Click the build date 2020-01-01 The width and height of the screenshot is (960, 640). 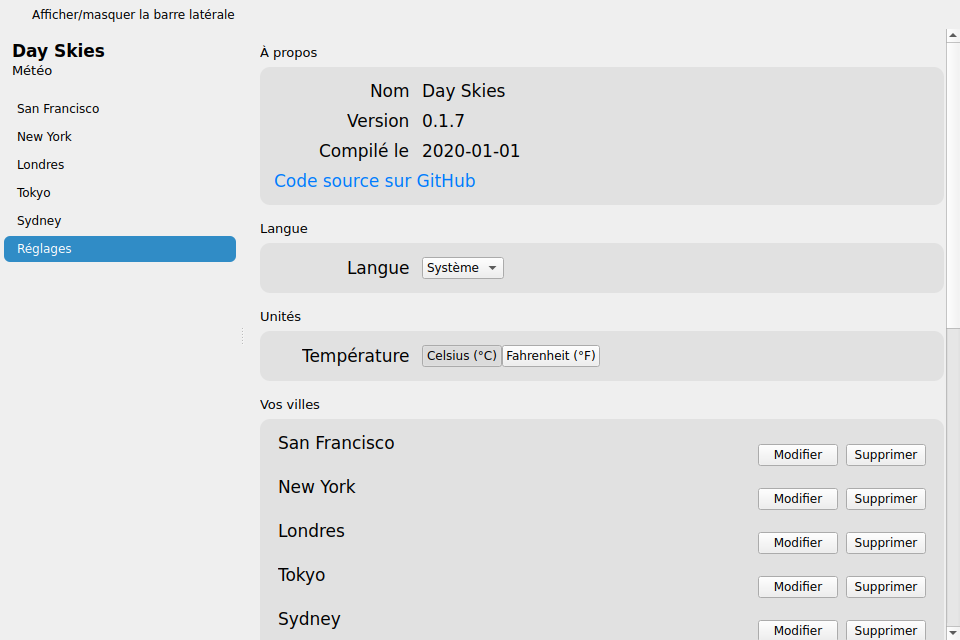[x=471, y=151]
